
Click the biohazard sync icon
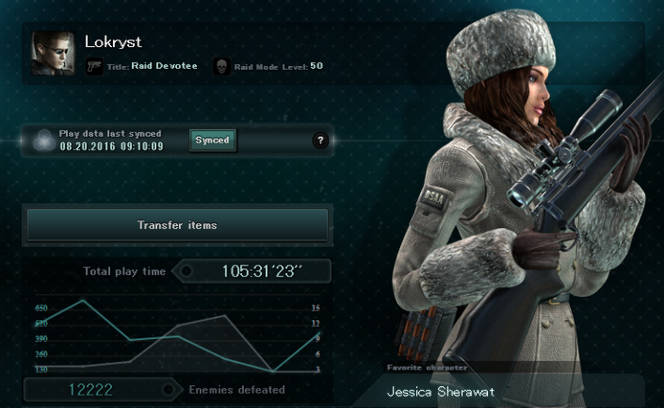point(44,140)
